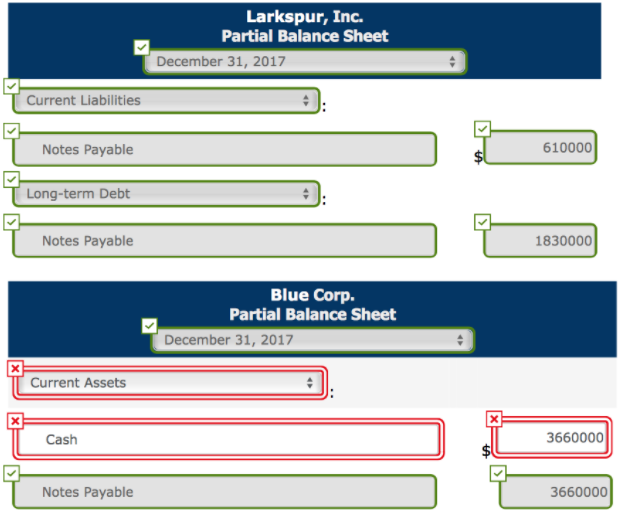Screen dimensions: 621x516
Task: Click green checkmark icon above 610000 amount
Action: [x=482, y=129]
